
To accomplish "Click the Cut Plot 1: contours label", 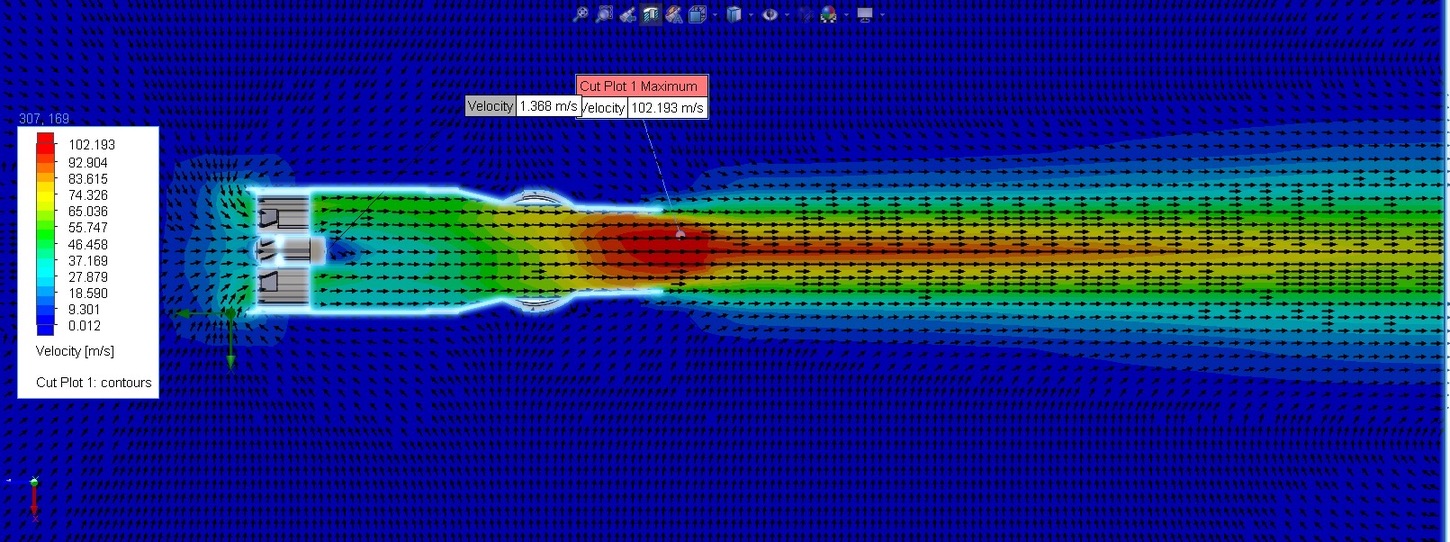I will click(93, 382).
